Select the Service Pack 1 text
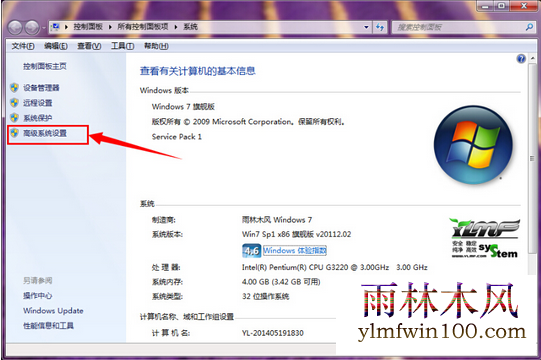 click(x=177, y=137)
